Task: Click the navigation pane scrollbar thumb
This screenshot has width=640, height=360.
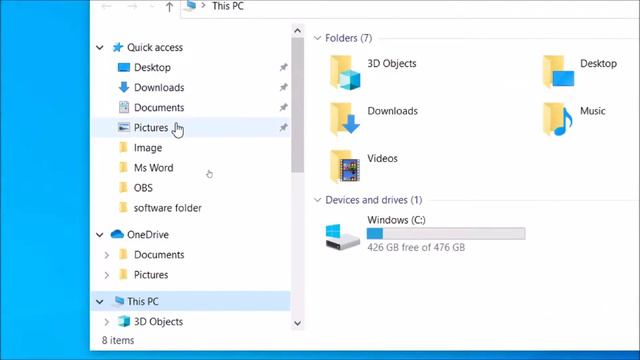Action: pyautogui.click(x=298, y=105)
